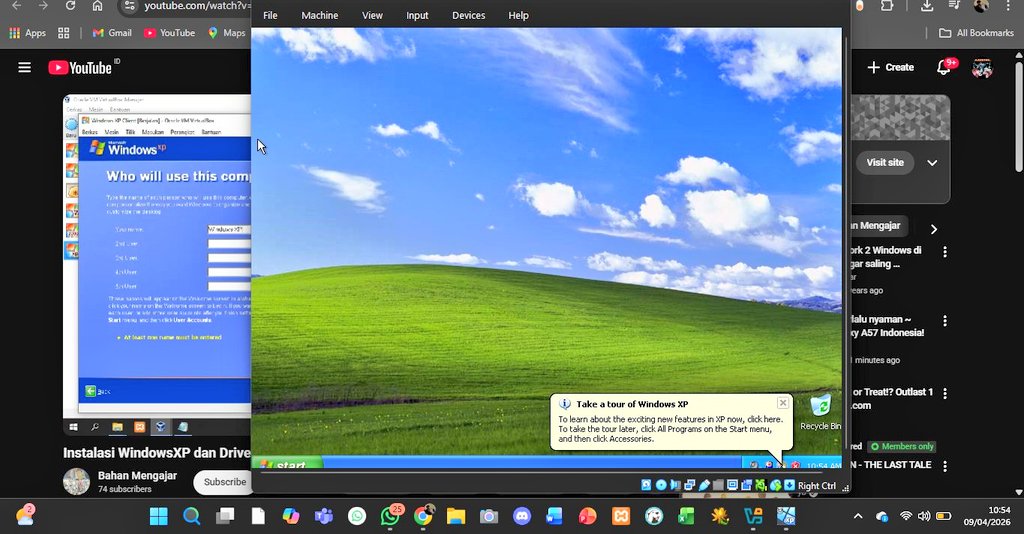Open Windows Start menu on taskbar
Viewport: 1024px width, 534px height.
(159, 516)
